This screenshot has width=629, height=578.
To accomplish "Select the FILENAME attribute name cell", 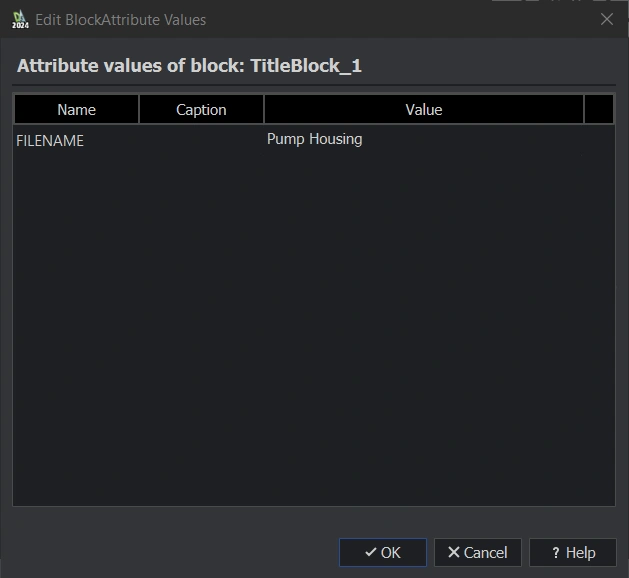I will pyautogui.click(x=50, y=141).
